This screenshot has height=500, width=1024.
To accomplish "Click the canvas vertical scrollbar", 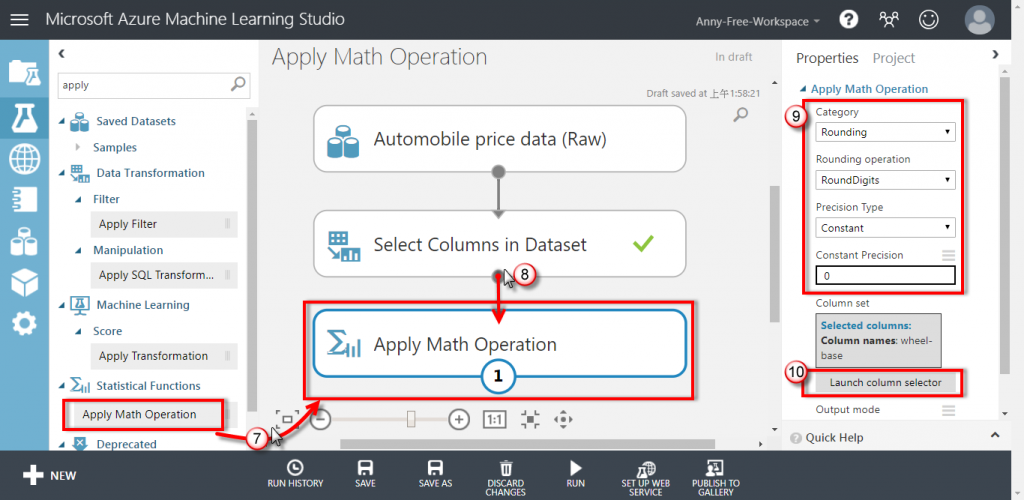I will click(x=775, y=254).
